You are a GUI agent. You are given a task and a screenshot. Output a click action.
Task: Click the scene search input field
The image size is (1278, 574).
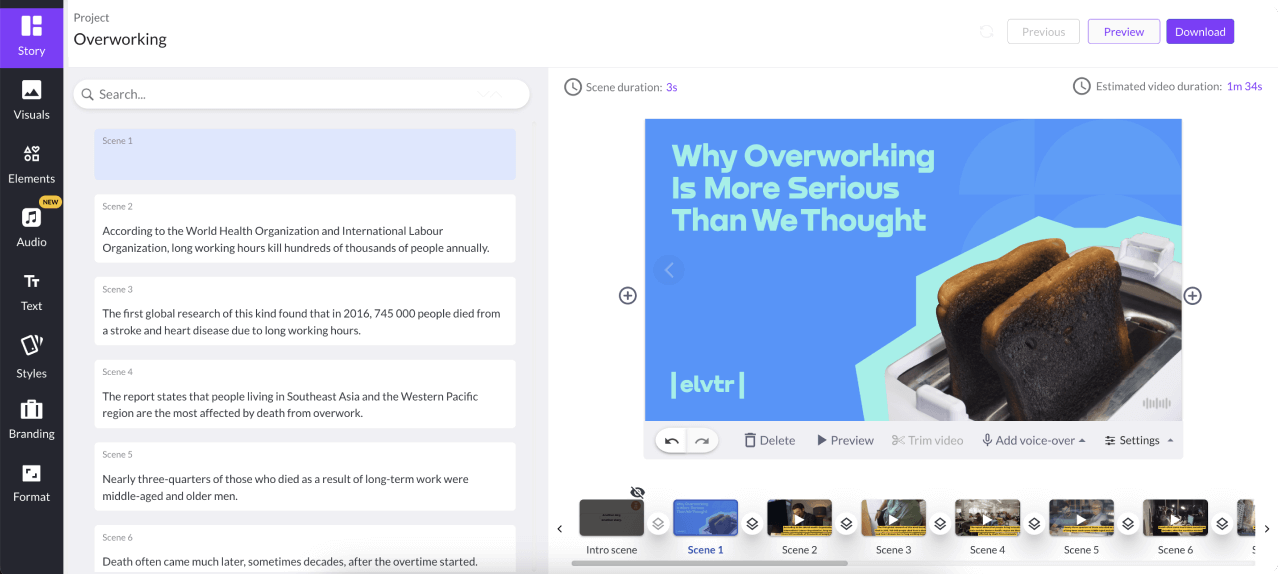tap(300, 94)
